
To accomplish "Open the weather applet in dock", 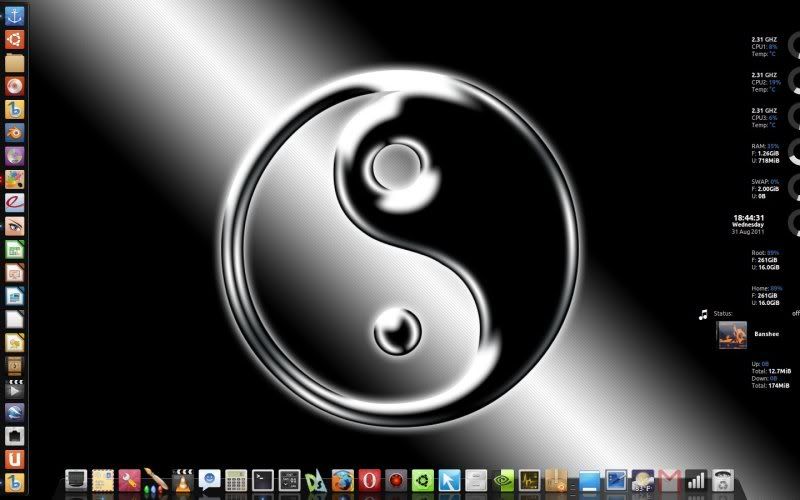I will click(x=643, y=481).
